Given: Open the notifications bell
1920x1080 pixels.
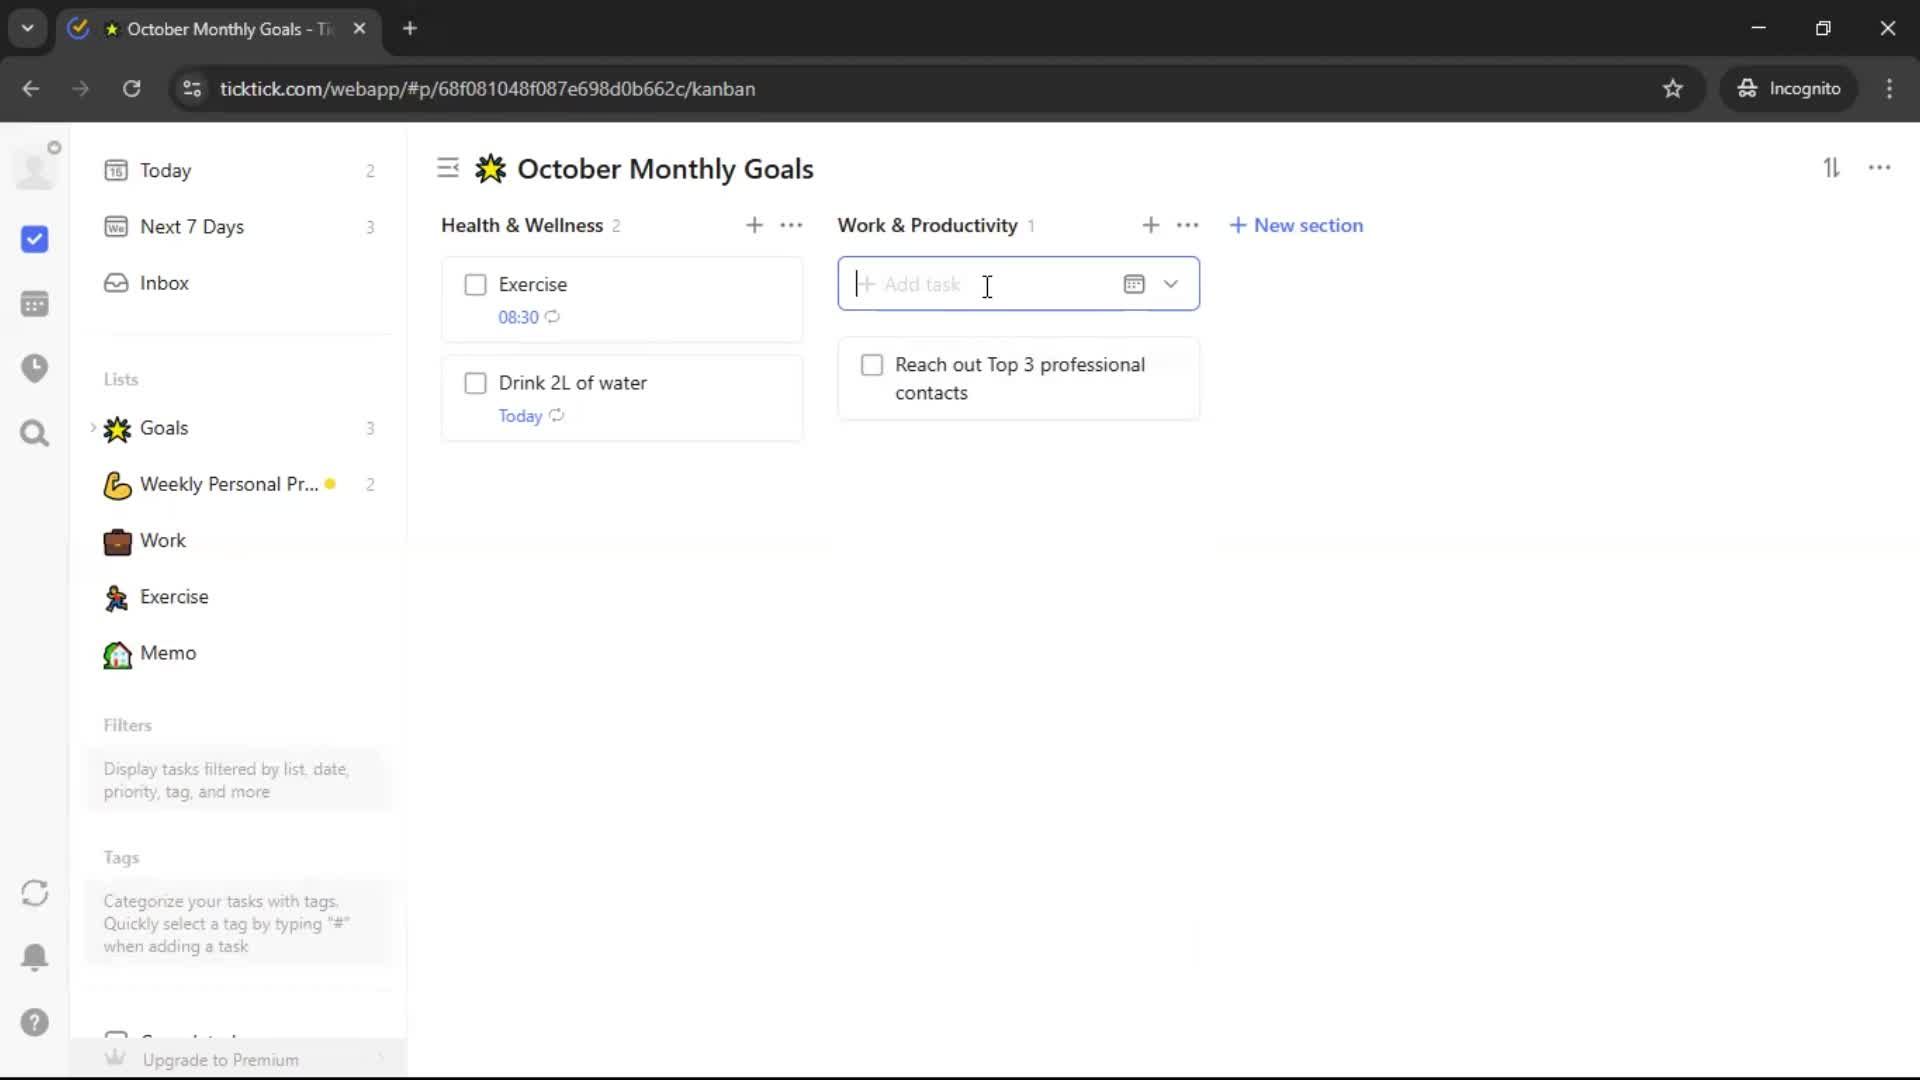Looking at the screenshot, I should tap(34, 957).
